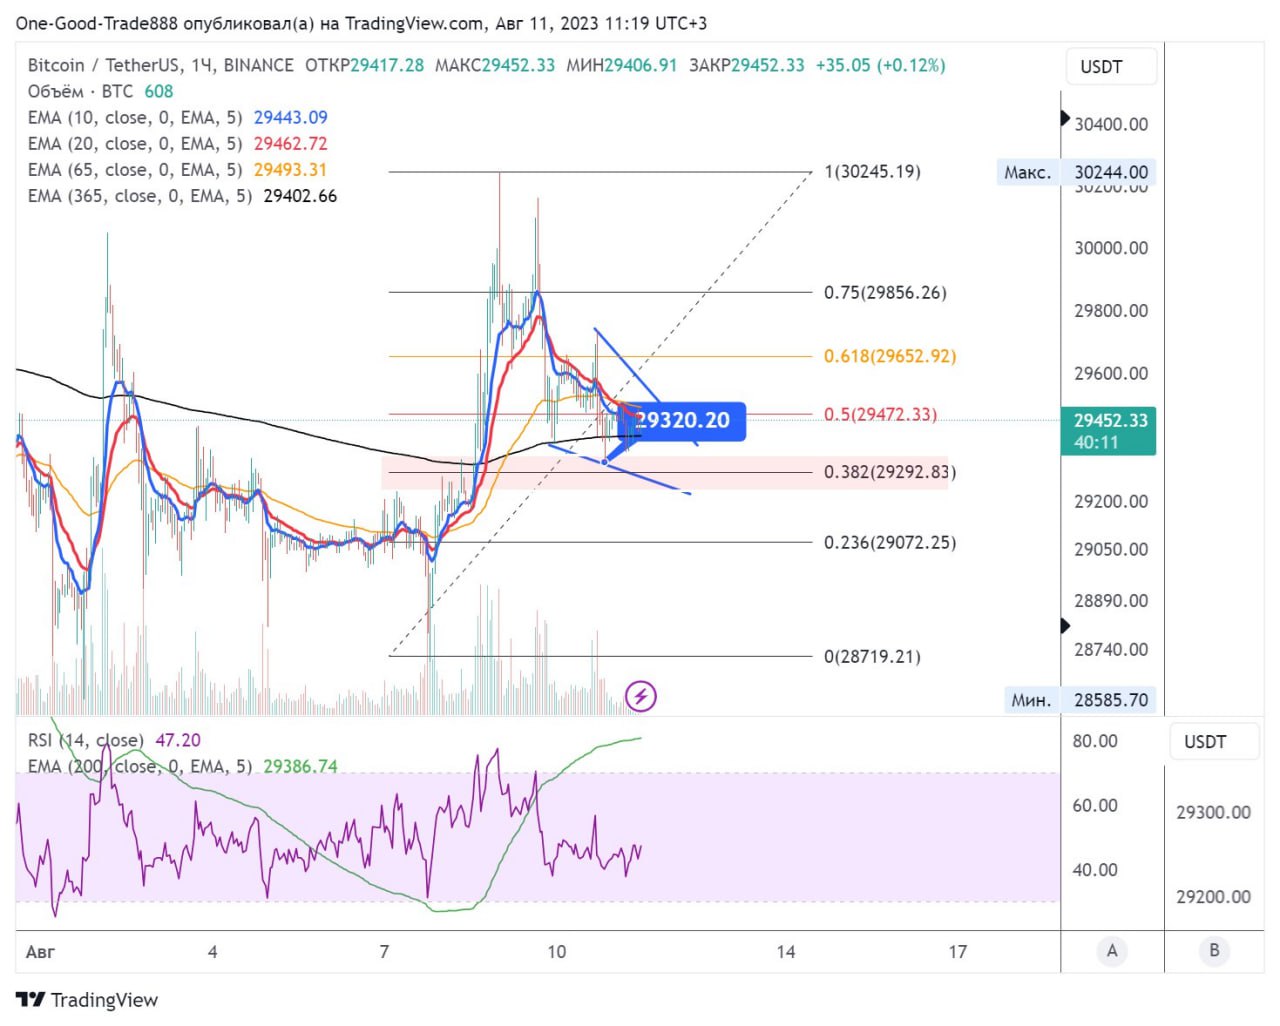Select the Fibonacci 0.236(29072.25) level label
The height and width of the screenshot is (1026, 1280).
[x=890, y=543]
